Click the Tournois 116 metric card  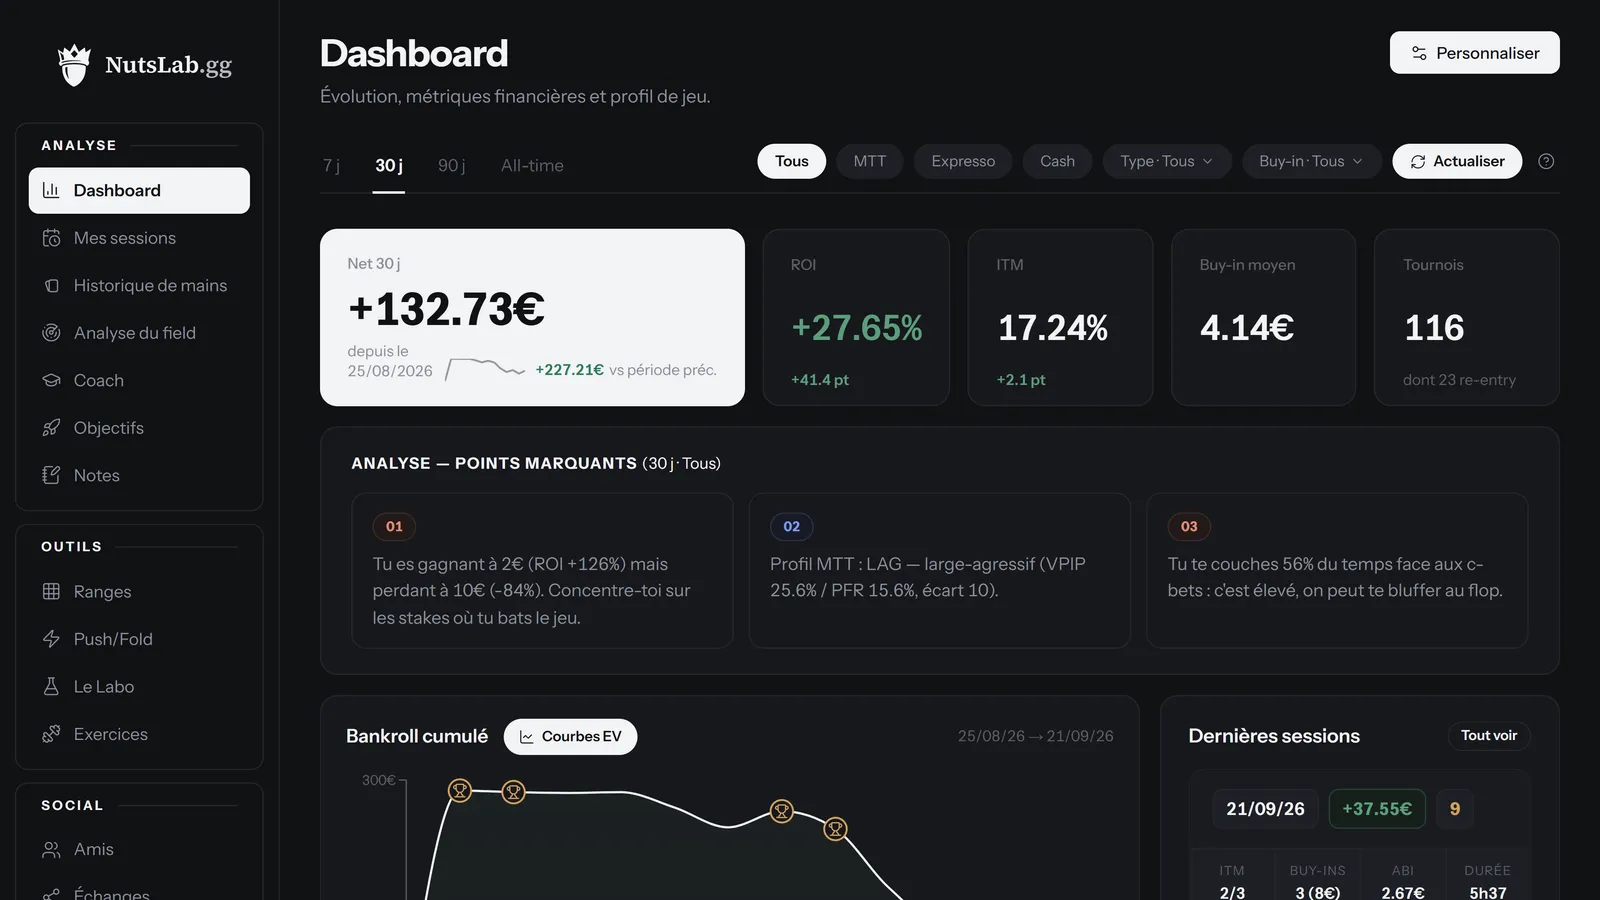tap(1466, 317)
